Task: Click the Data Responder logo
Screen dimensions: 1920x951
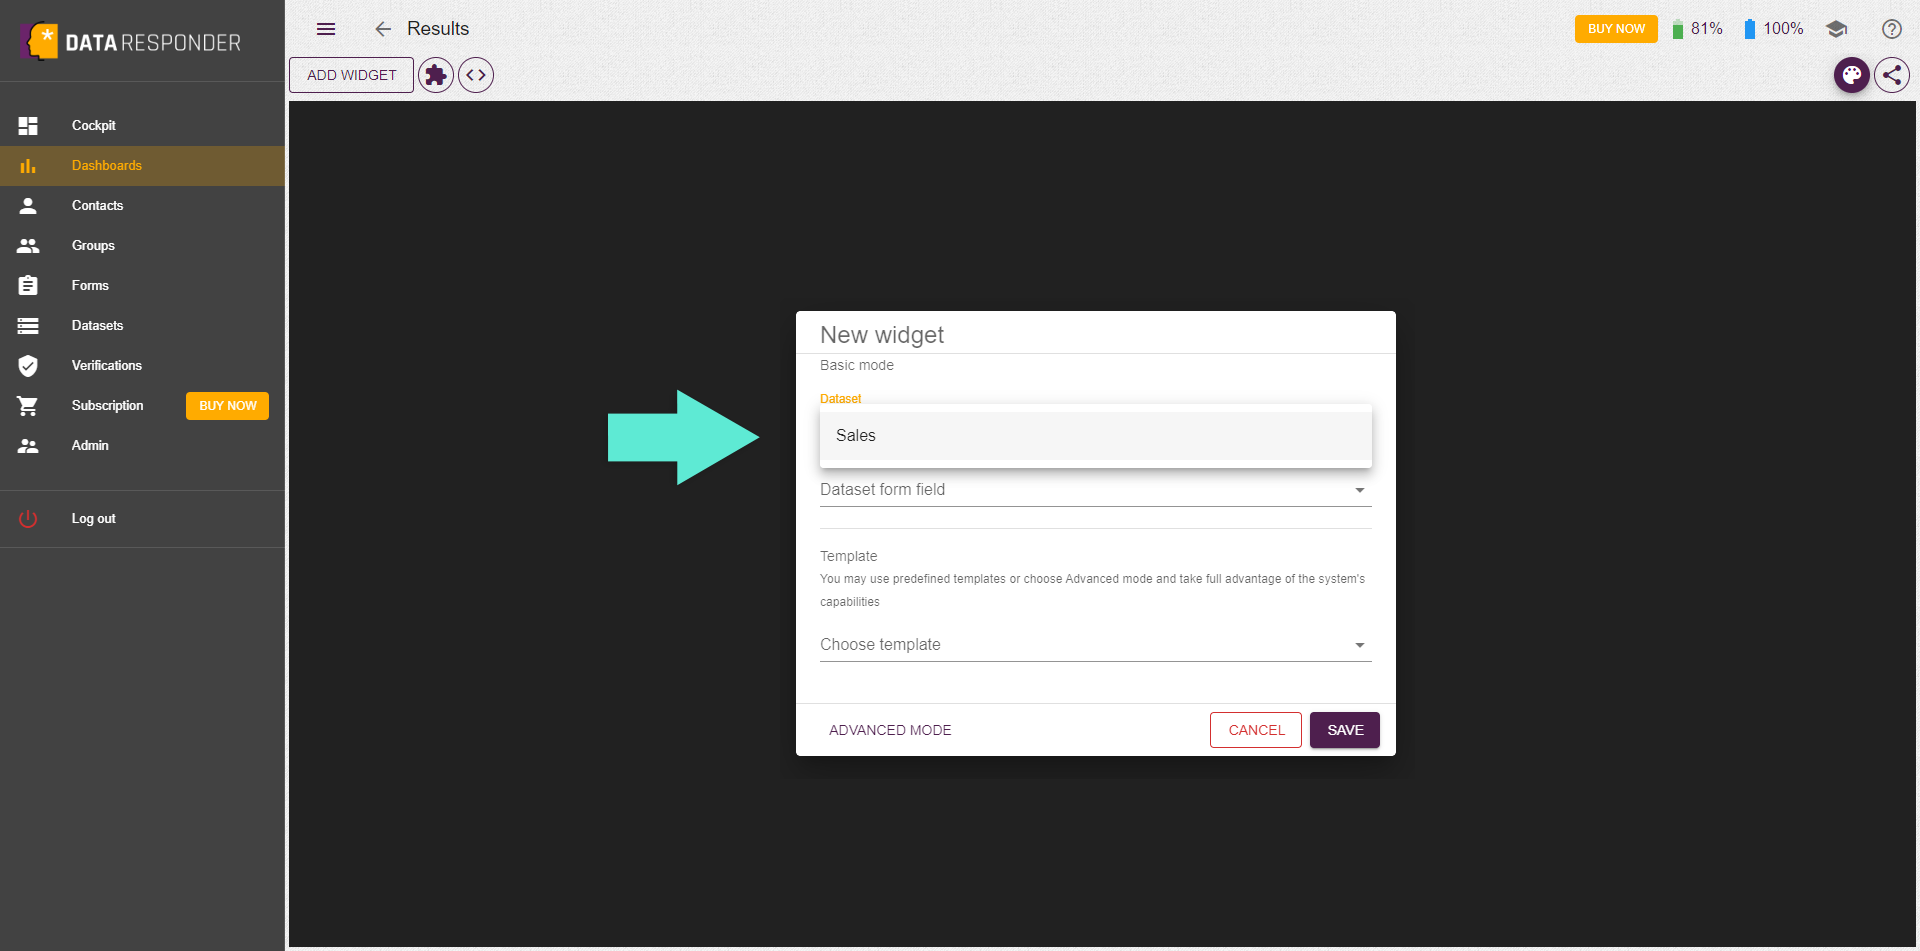Action: click(131, 42)
